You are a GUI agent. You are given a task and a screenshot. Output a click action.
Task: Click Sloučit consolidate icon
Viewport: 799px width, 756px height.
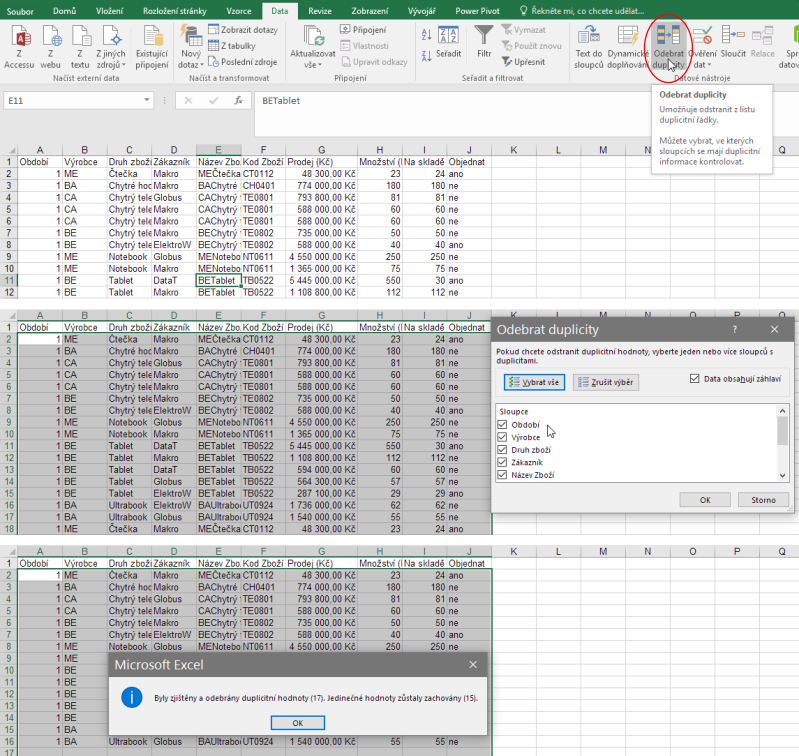pyautogui.click(x=733, y=42)
